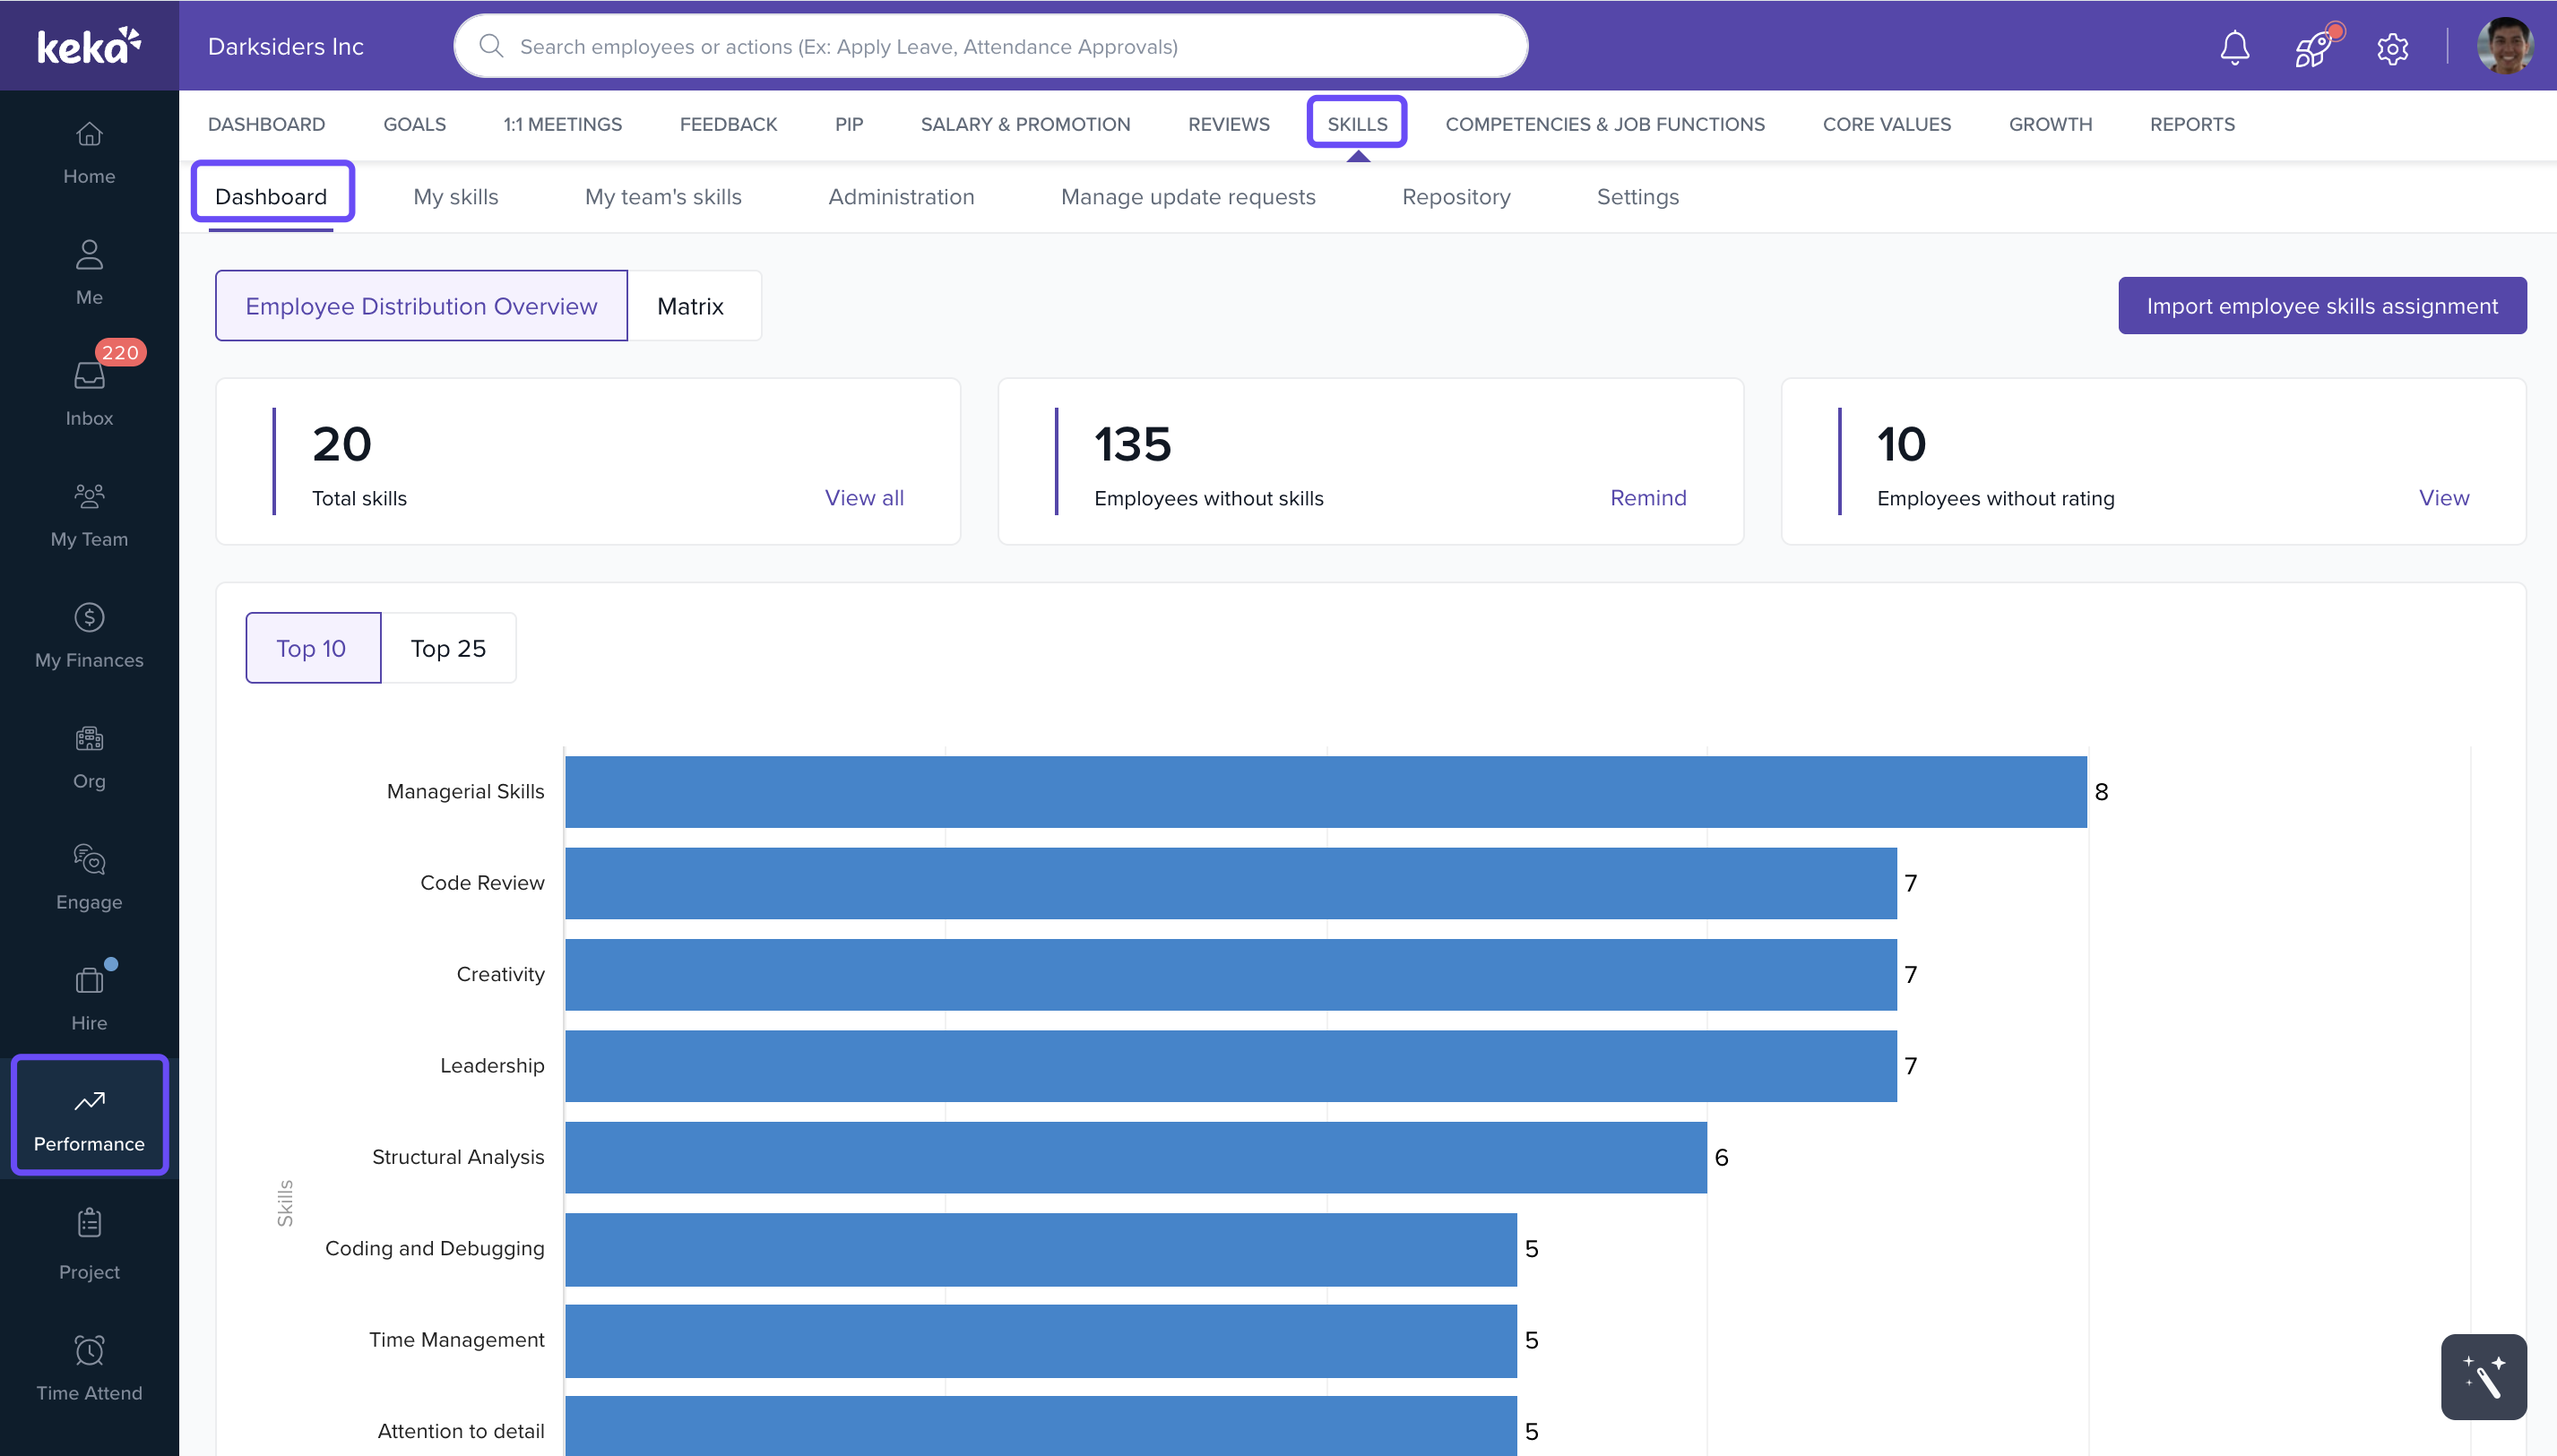Viewport: 2557px width, 1456px height.
Task: Open the Engage module icon
Action: [x=89, y=877]
